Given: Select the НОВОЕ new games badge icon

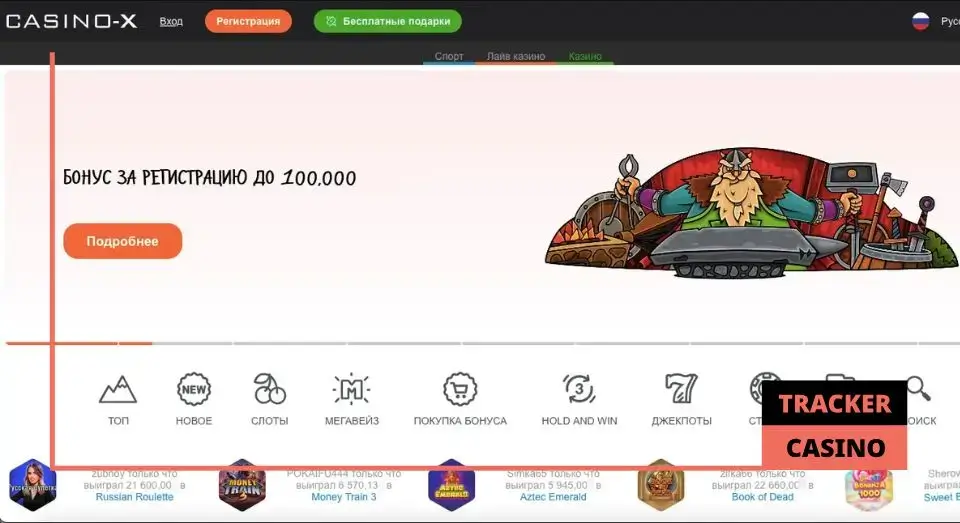Looking at the screenshot, I should [193, 389].
